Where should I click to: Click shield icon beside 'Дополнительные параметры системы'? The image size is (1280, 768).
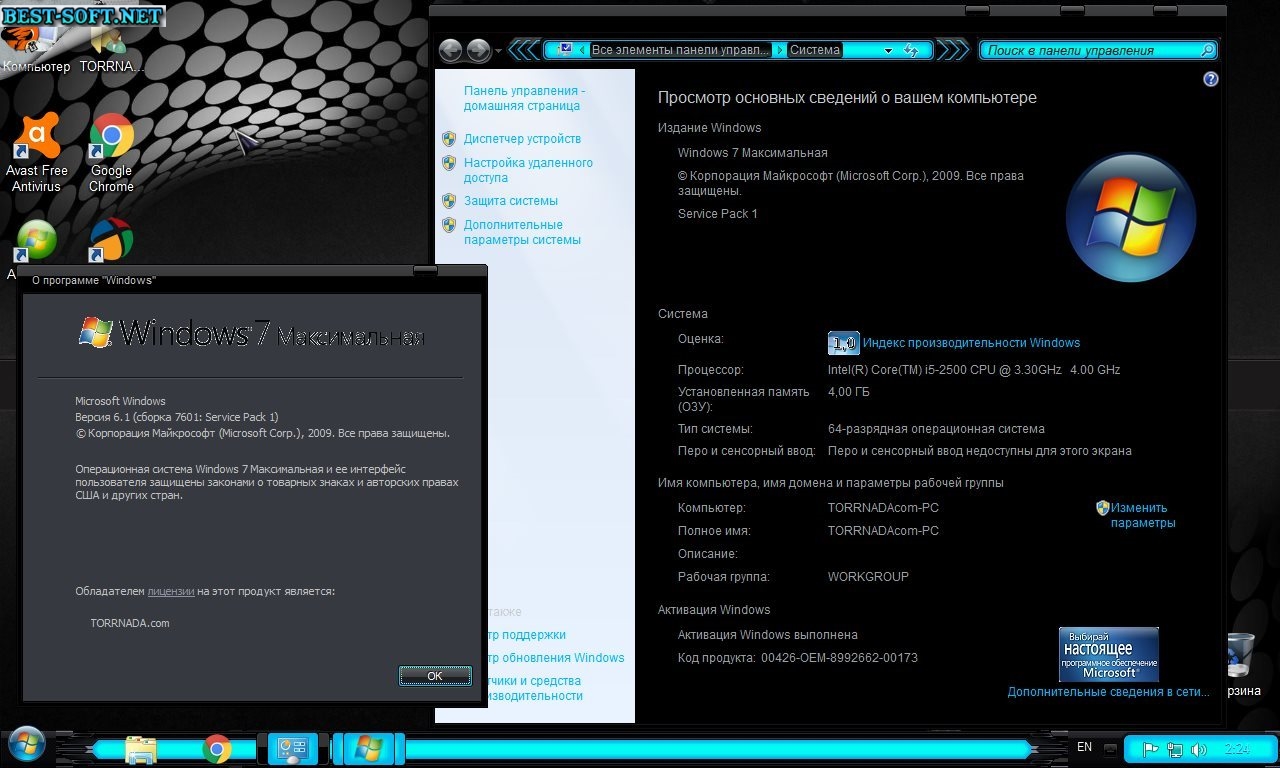click(449, 225)
